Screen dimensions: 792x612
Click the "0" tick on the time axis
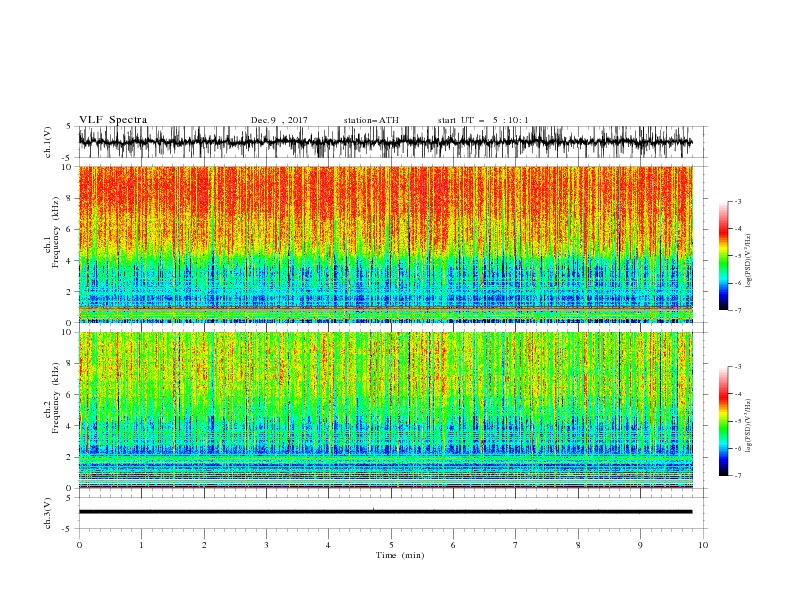click(79, 545)
